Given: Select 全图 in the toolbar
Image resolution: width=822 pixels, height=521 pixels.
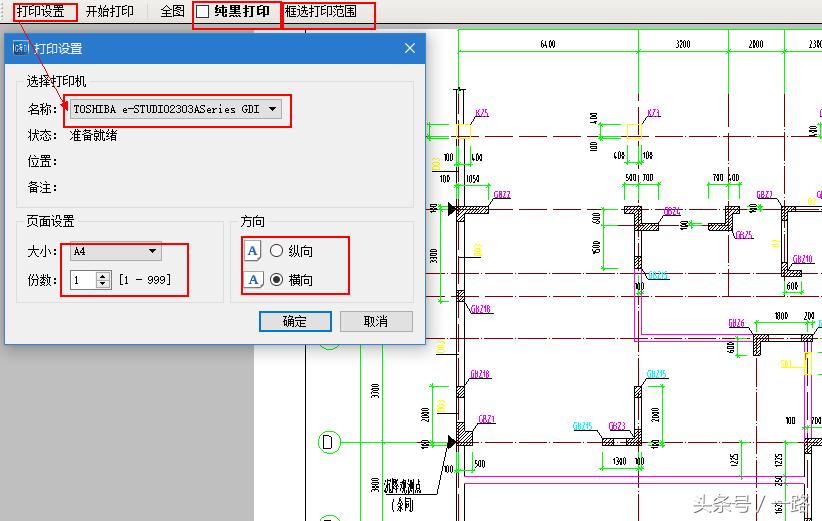Looking at the screenshot, I should (x=173, y=12).
